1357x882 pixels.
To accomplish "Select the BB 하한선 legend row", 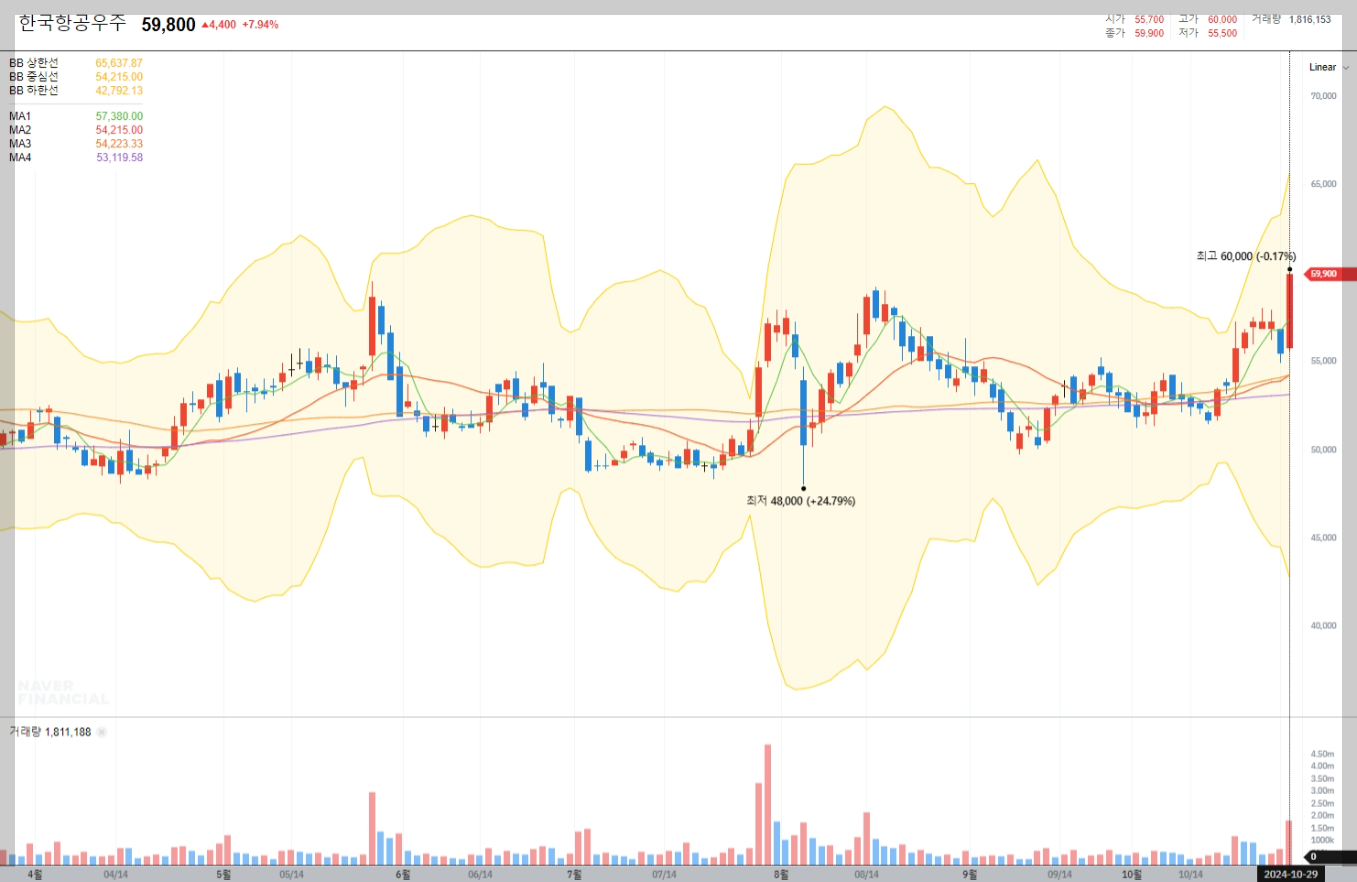I will 76,90.
